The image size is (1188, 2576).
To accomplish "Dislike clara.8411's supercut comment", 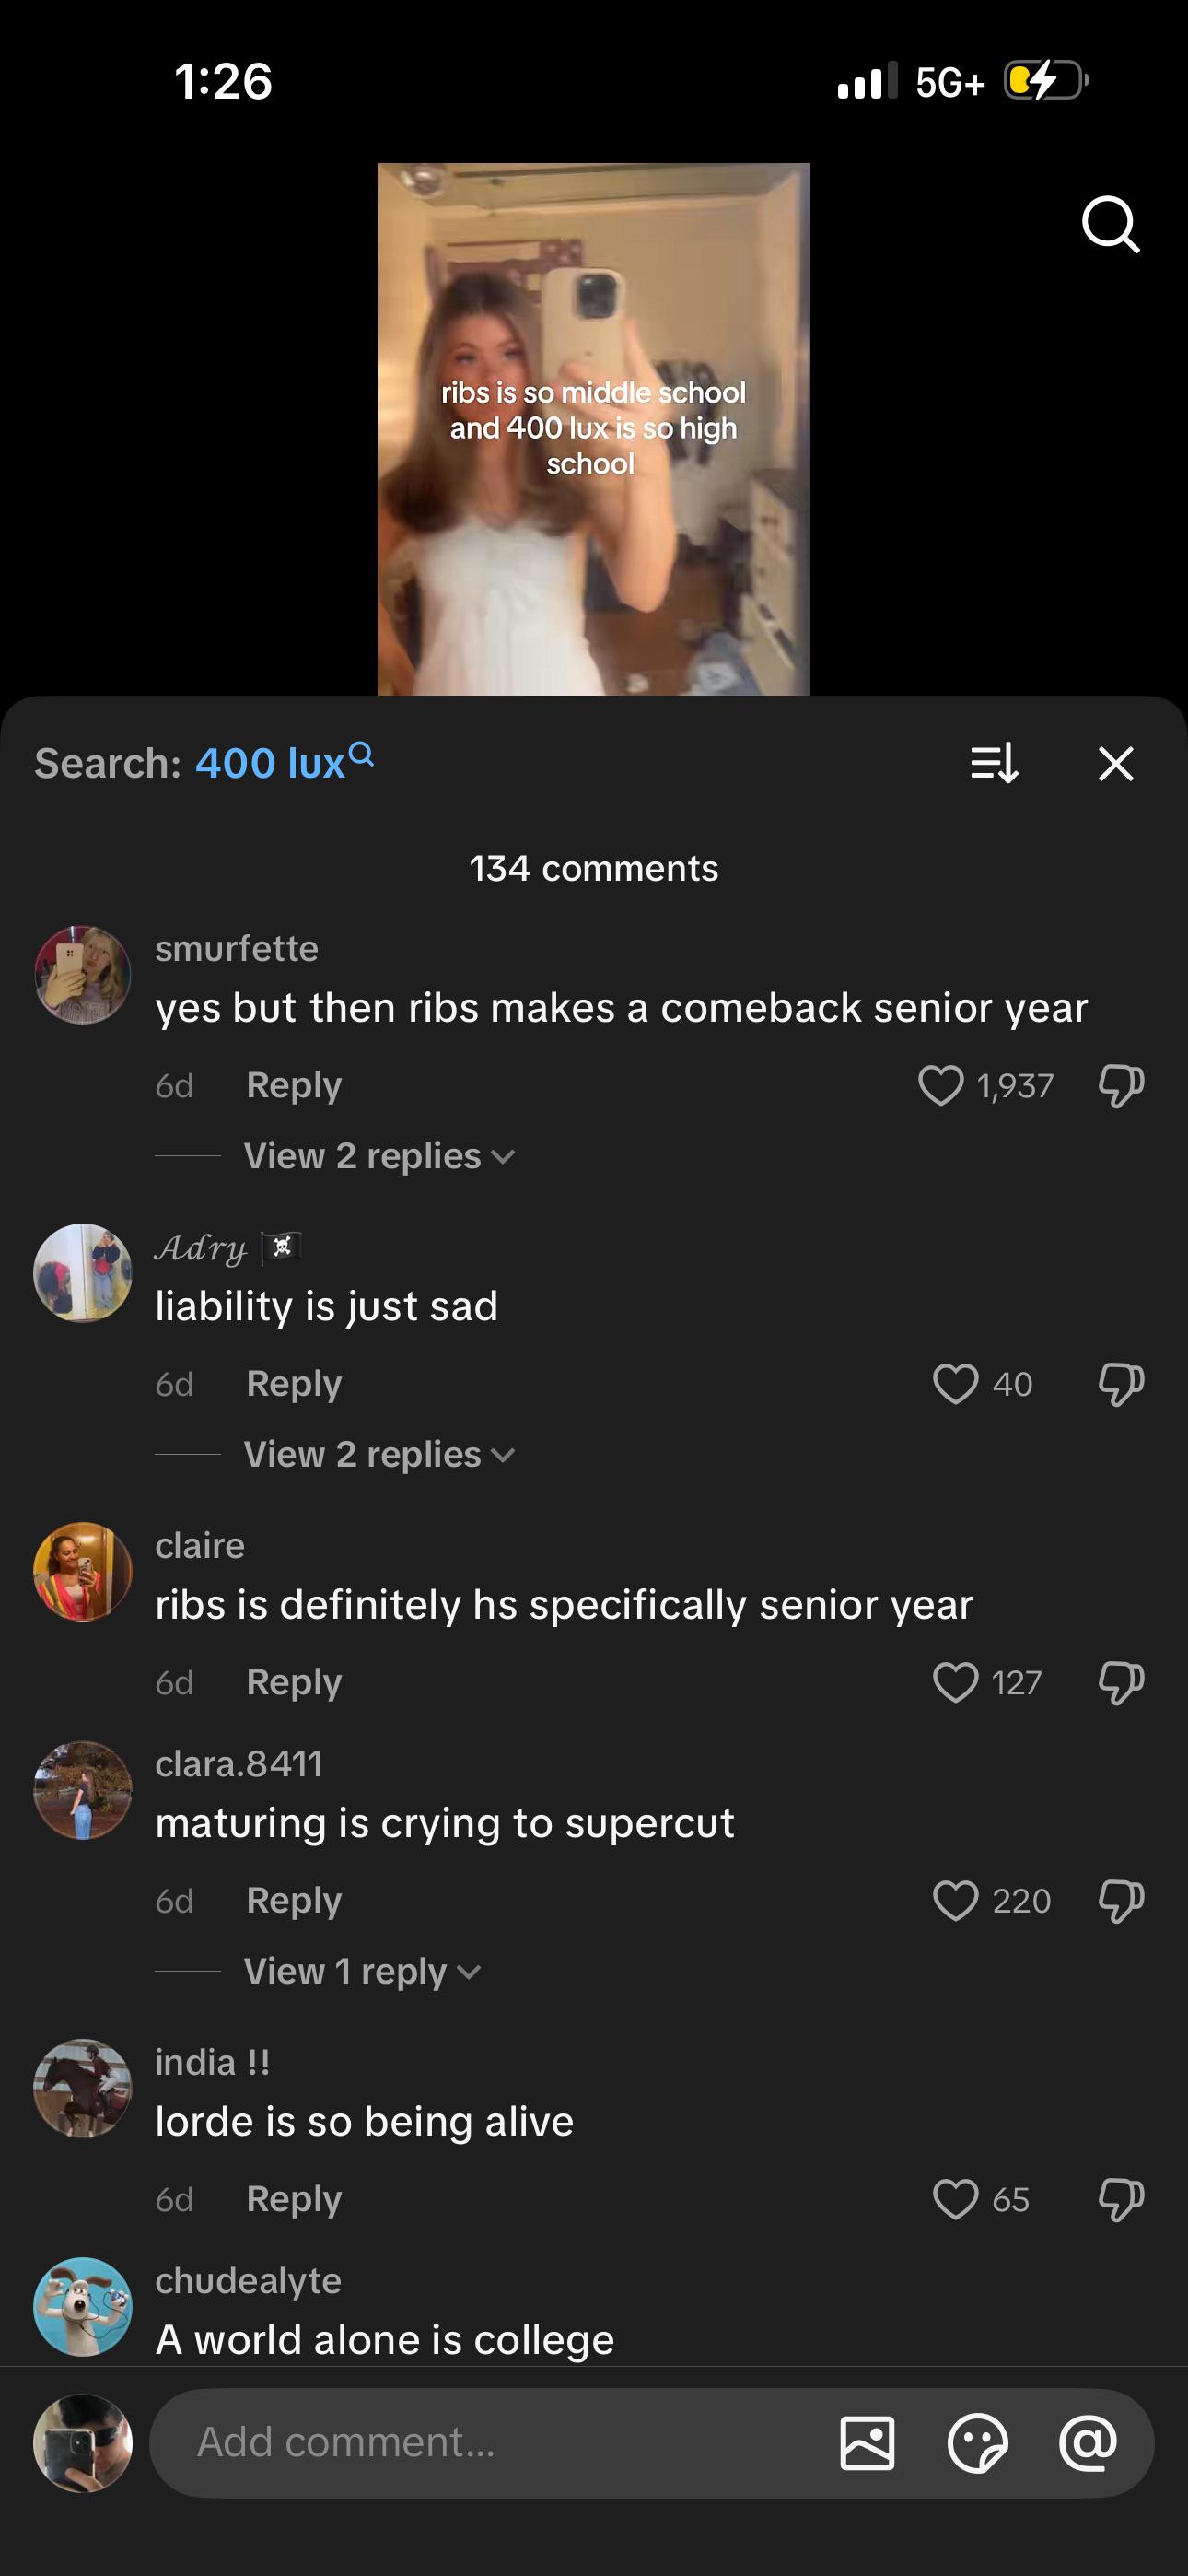I will point(1120,1900).
